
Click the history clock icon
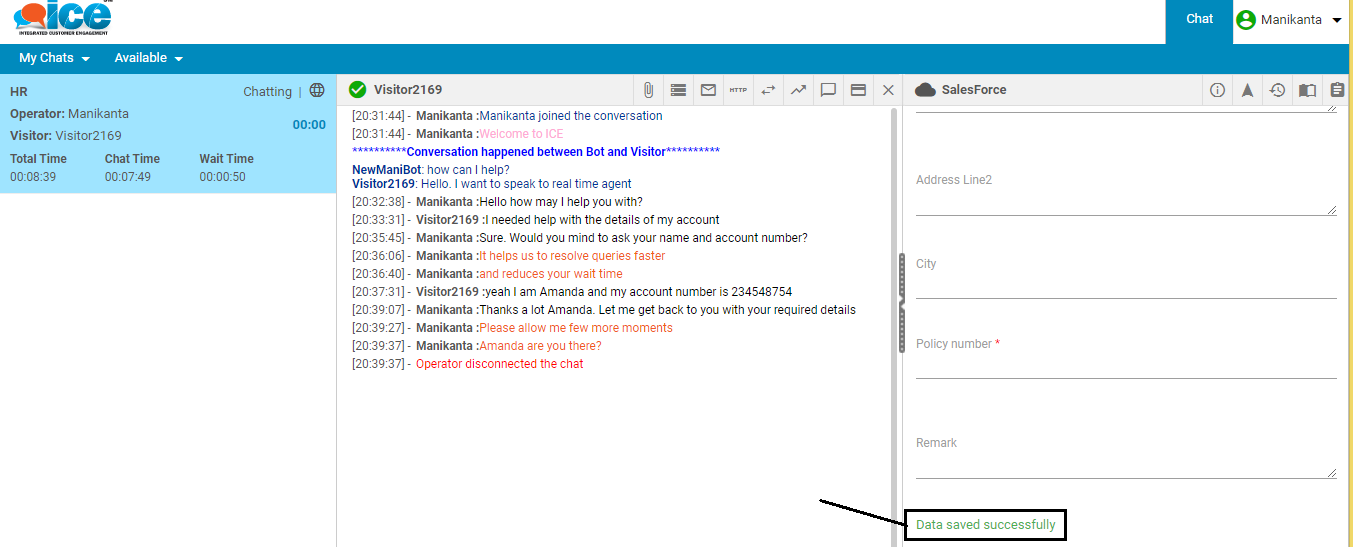pyautogui.click(x=1277, y=90)
